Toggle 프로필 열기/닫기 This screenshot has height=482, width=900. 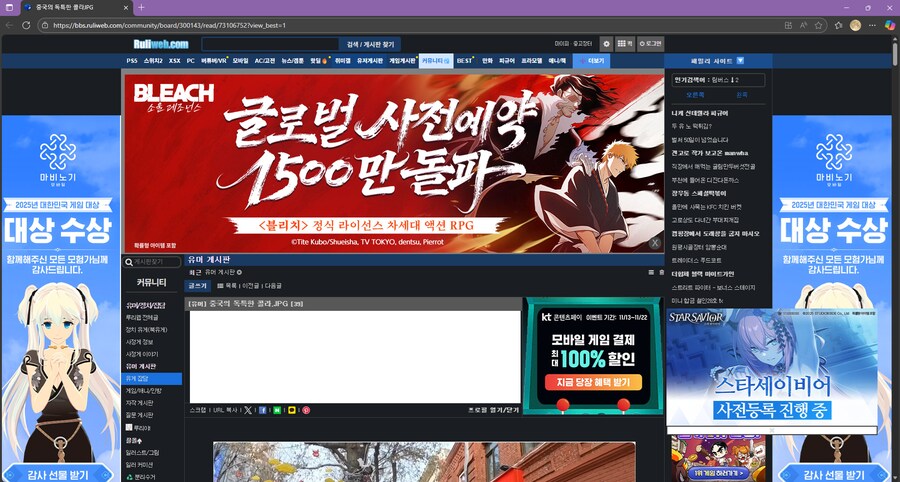click(494, 410)
